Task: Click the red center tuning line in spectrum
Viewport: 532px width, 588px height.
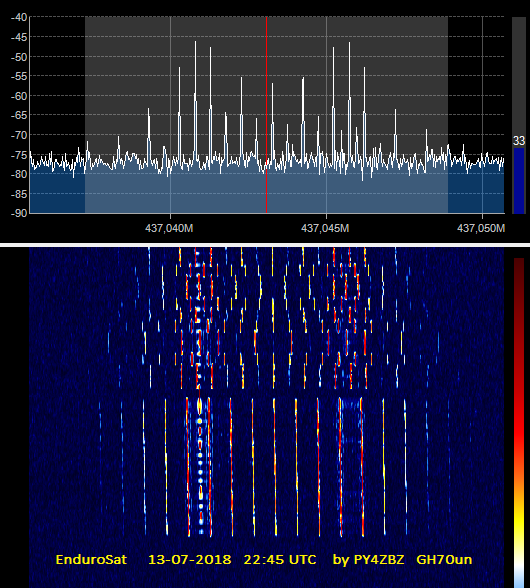Action: (267, 115)
